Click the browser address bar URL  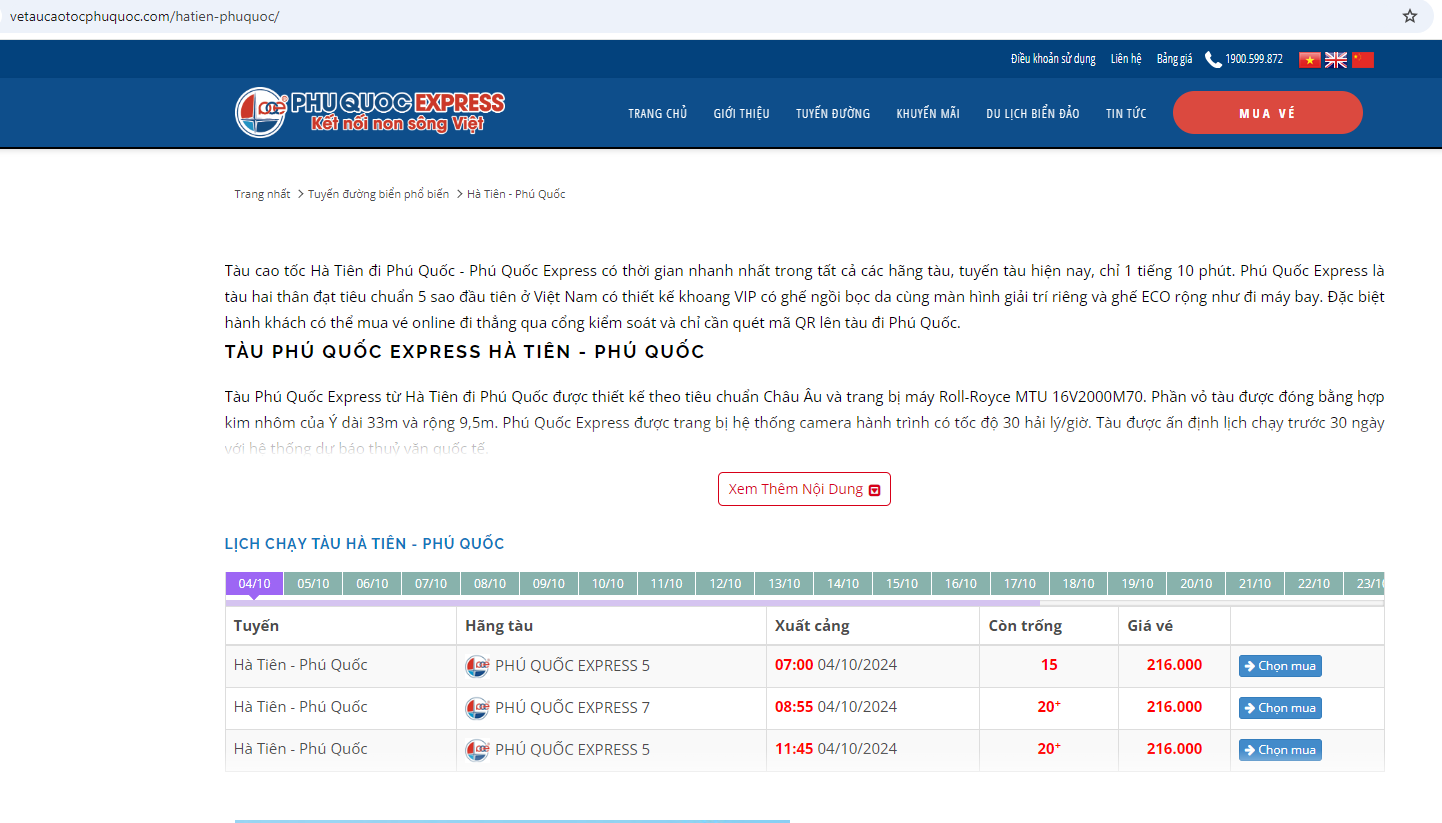coord(144,16)
